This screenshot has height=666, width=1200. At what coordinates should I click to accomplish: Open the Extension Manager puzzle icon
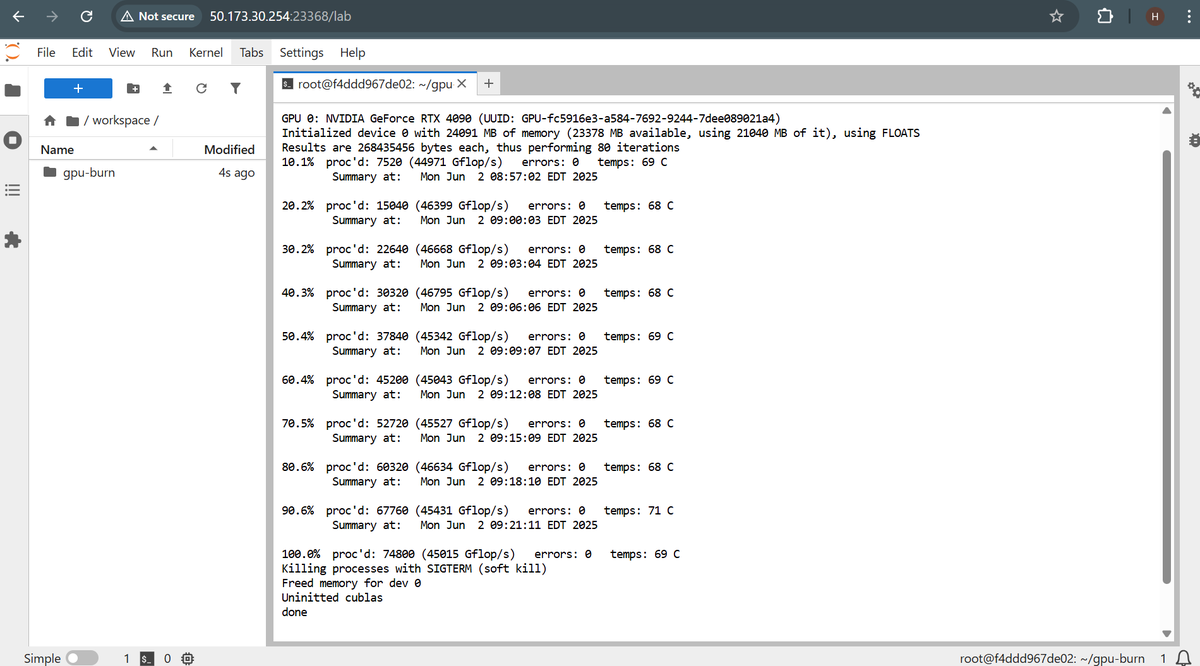point(12,240)
